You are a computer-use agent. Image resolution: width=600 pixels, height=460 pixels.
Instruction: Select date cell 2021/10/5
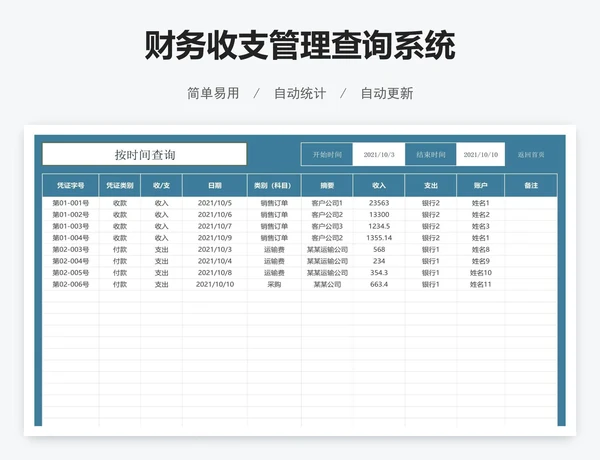[215, 203]
